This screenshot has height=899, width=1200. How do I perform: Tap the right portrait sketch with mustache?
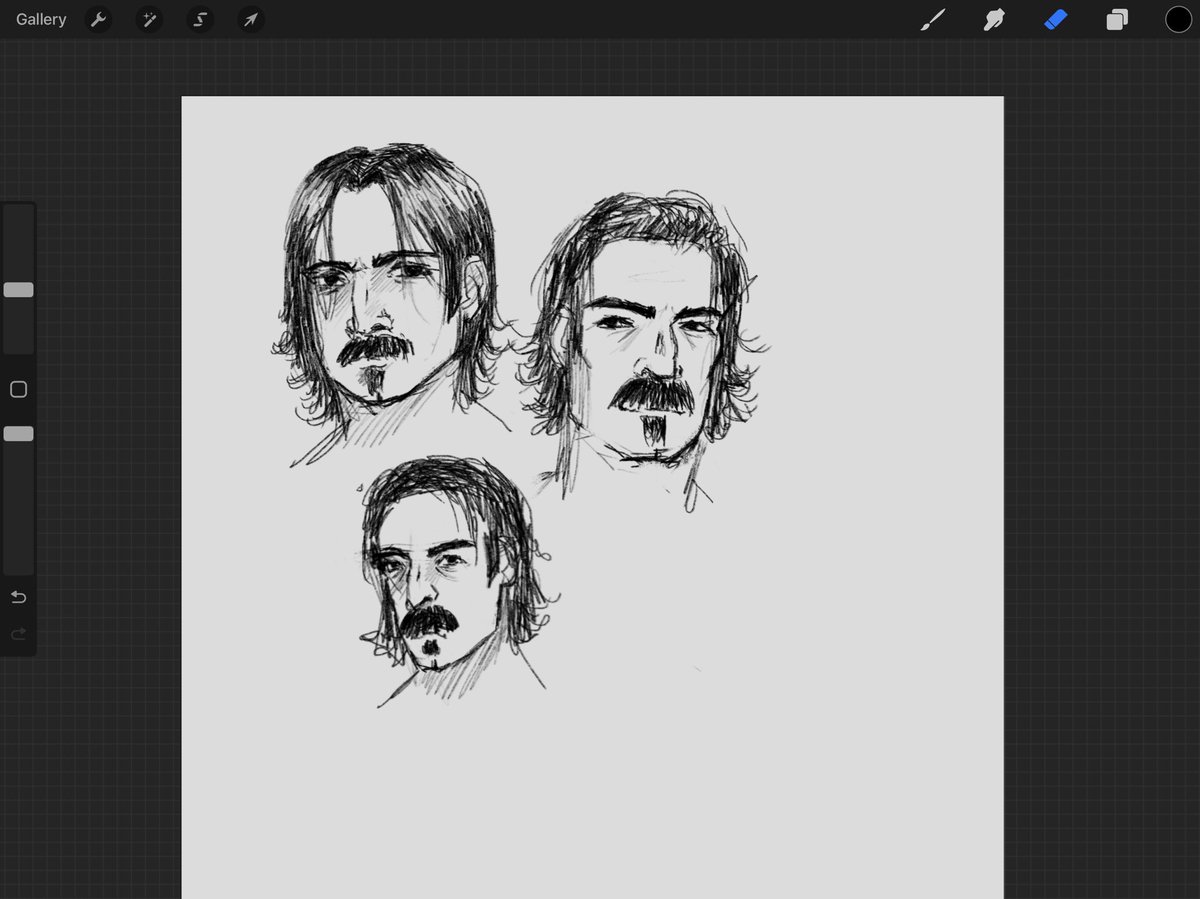coord(644,350)
